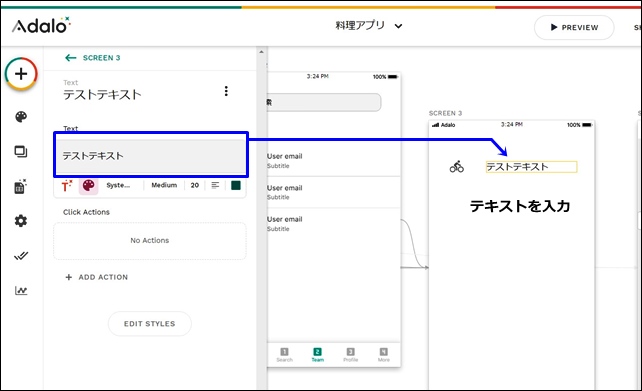Open the add component plus button
This screenshot has height=391, width=642.
pos(21,74)
